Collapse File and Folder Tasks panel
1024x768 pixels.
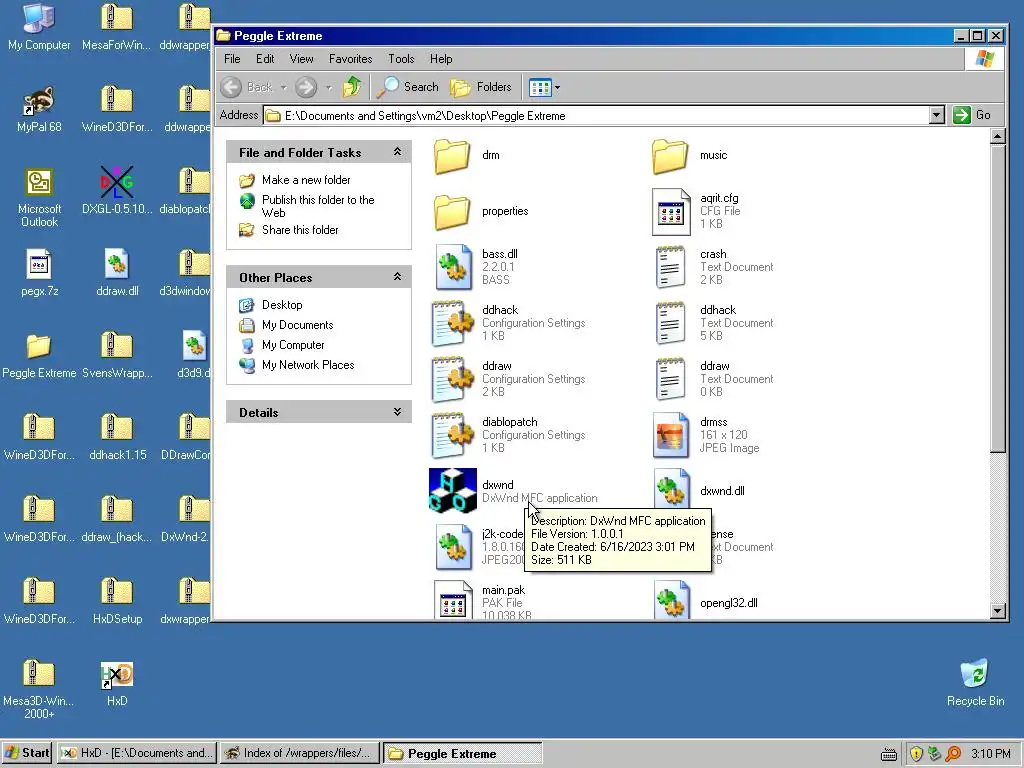click(397, 152)
